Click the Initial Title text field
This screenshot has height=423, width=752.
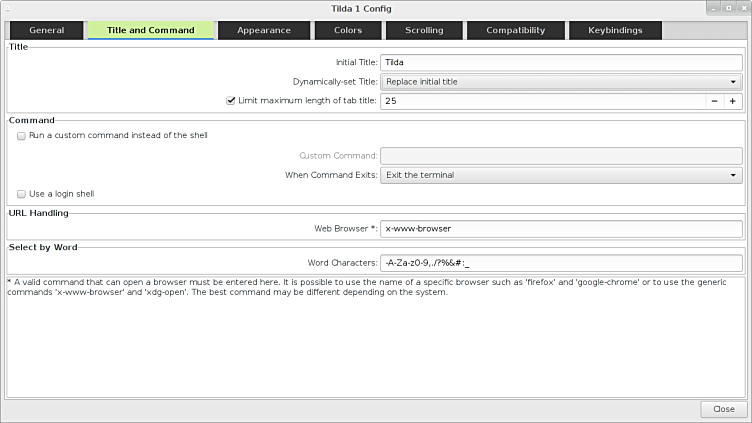point(561,62)
